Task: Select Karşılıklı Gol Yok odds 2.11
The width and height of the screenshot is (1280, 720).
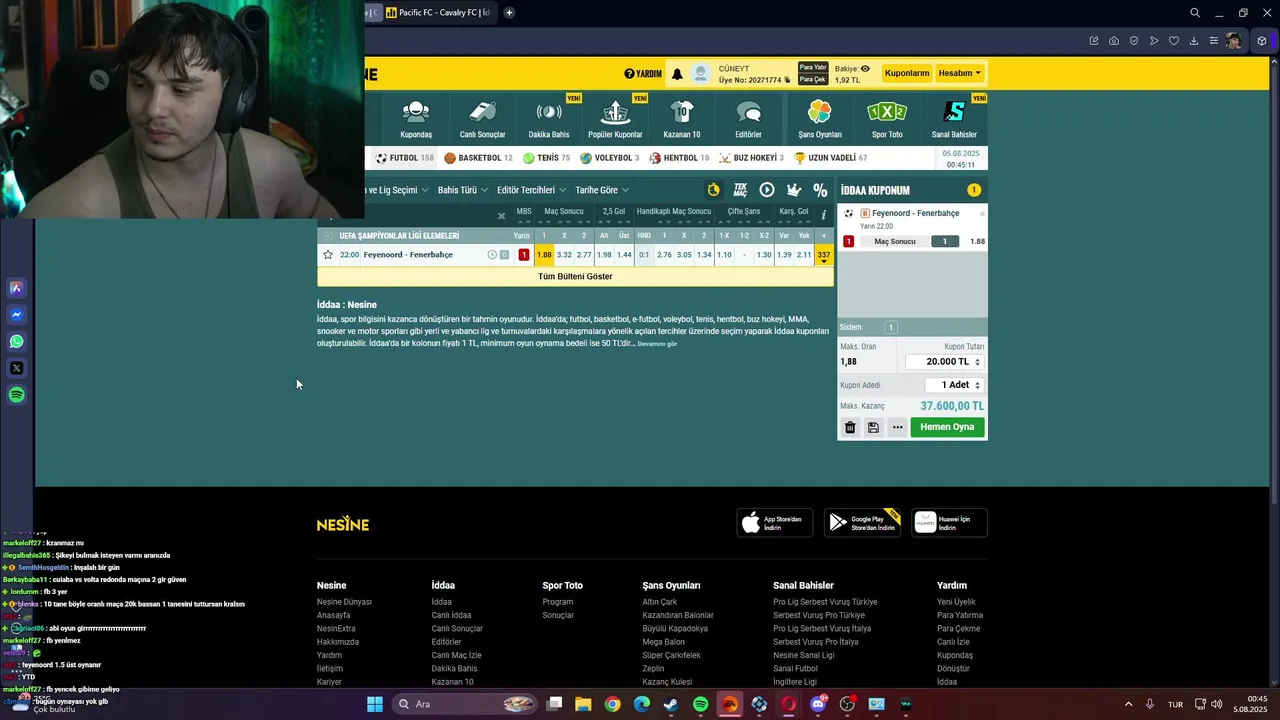Action: click(x=804, y=255)
